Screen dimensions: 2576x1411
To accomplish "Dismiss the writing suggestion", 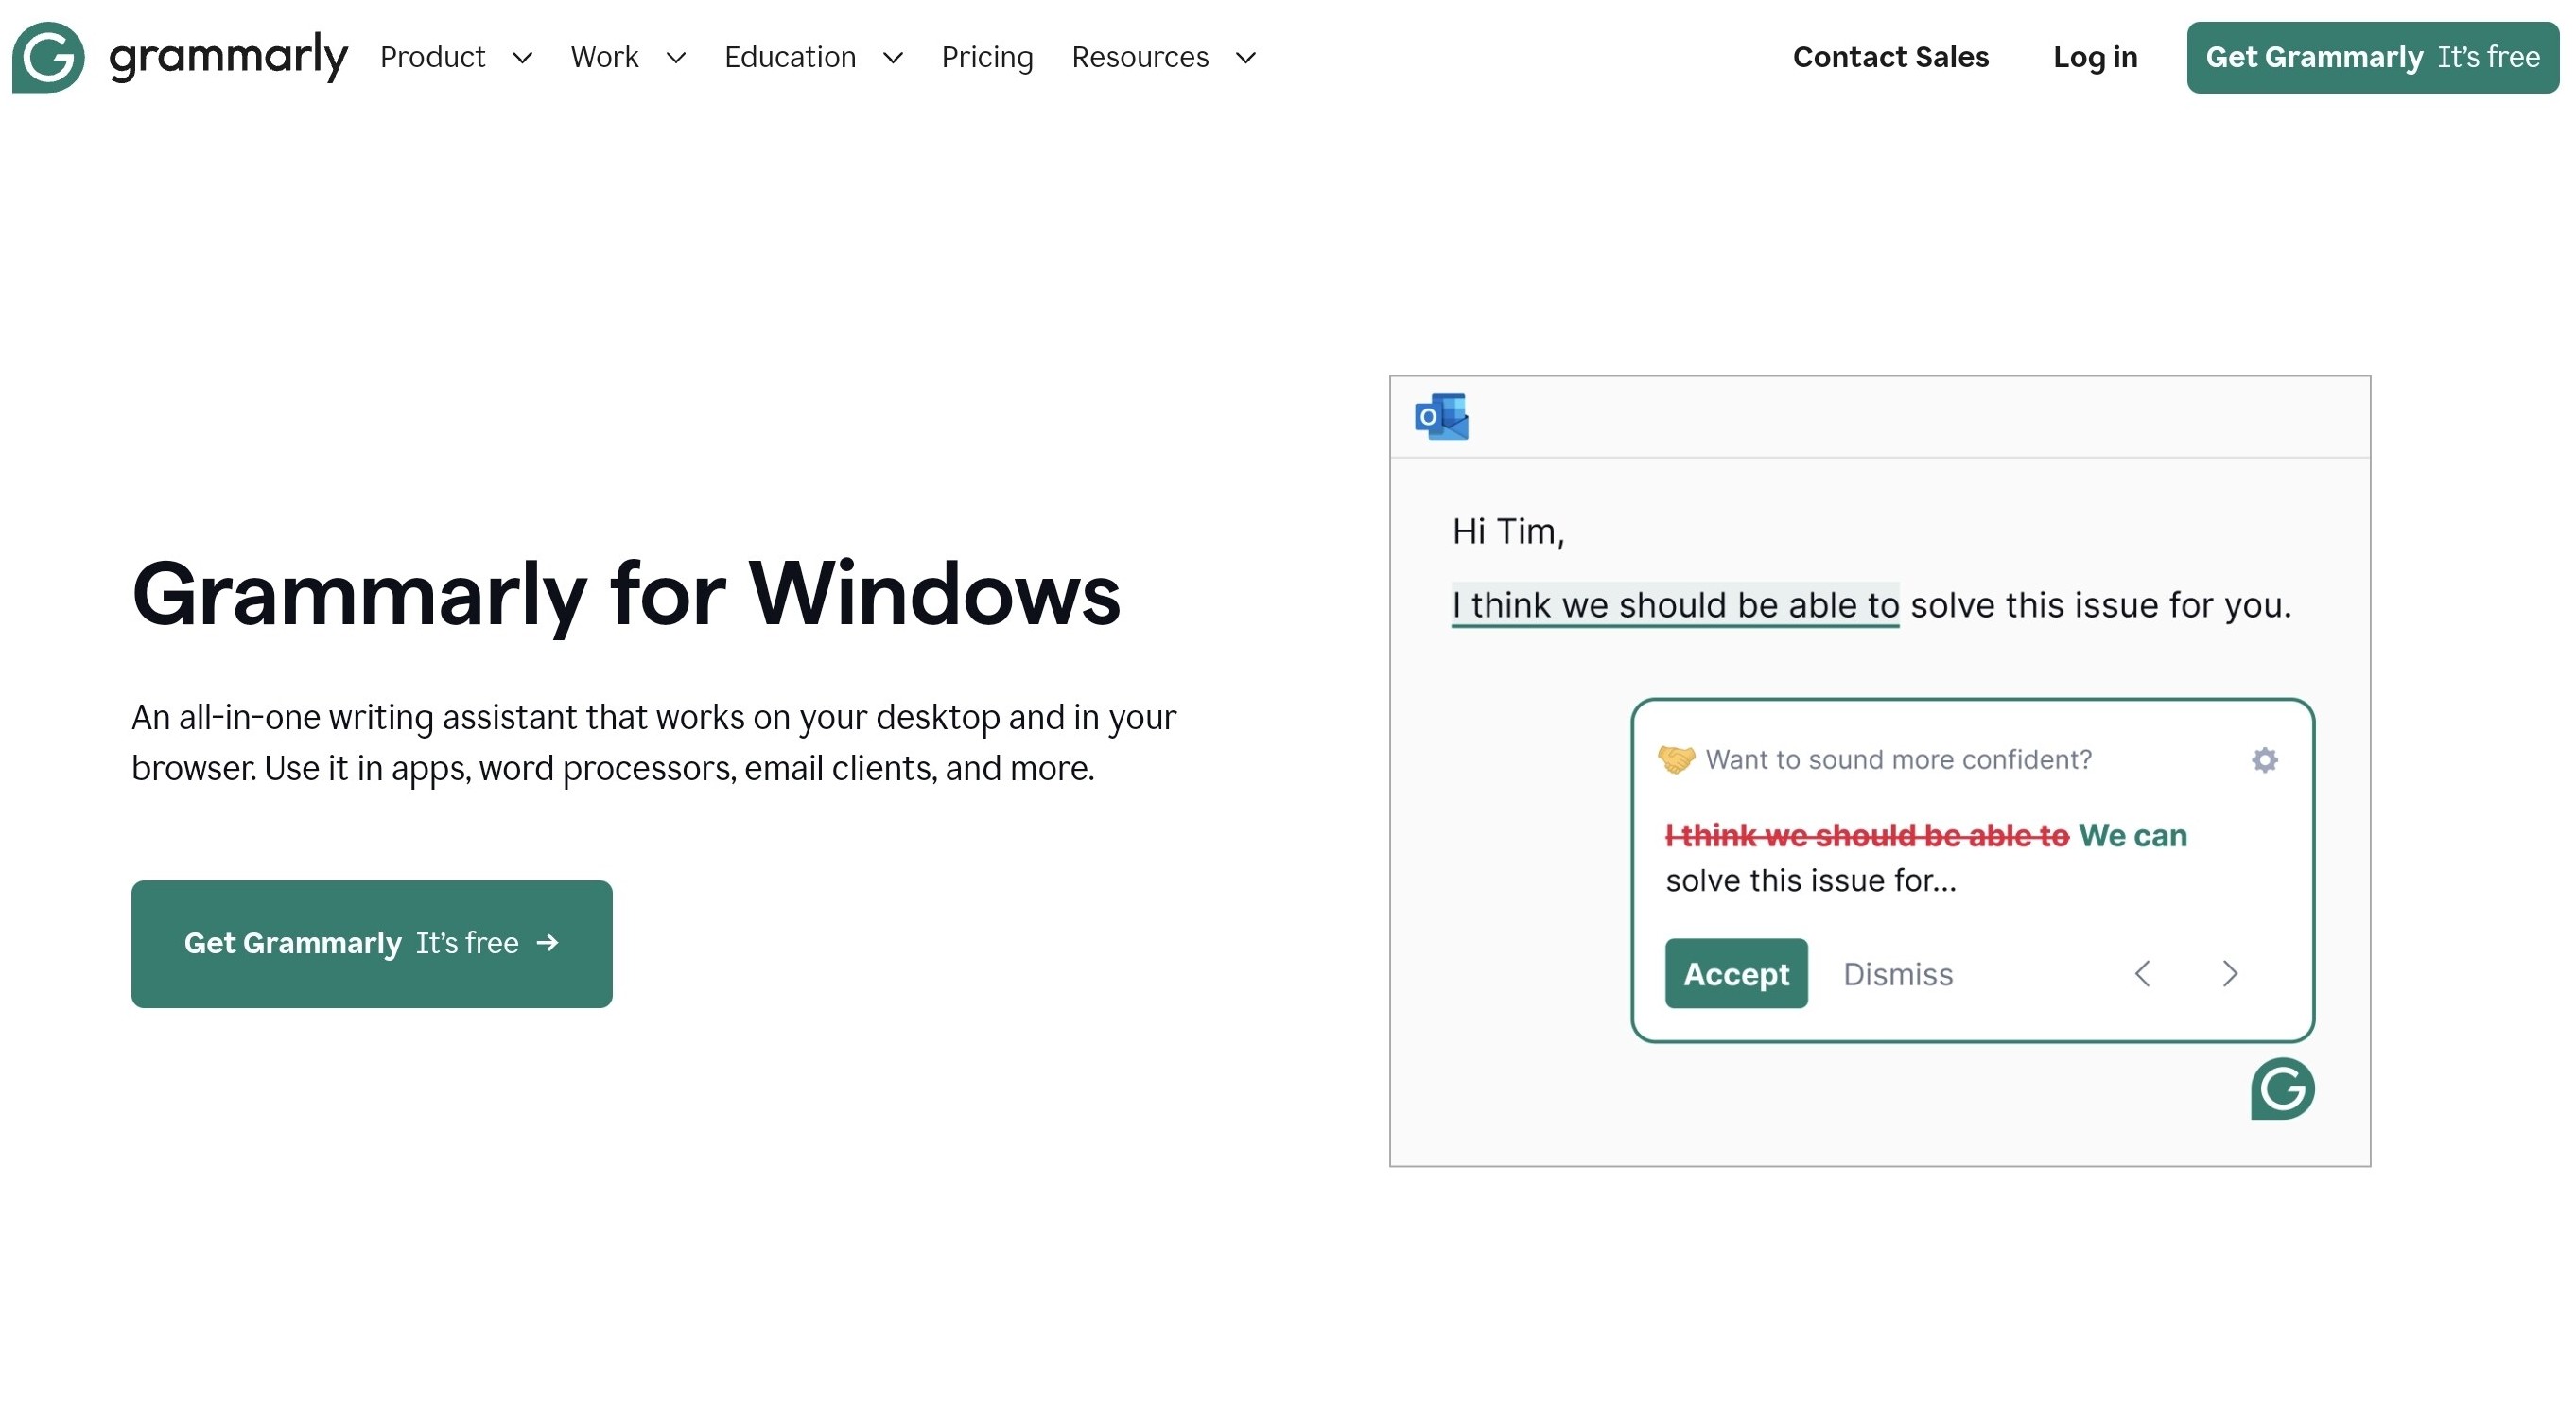I will [1897, 974].
